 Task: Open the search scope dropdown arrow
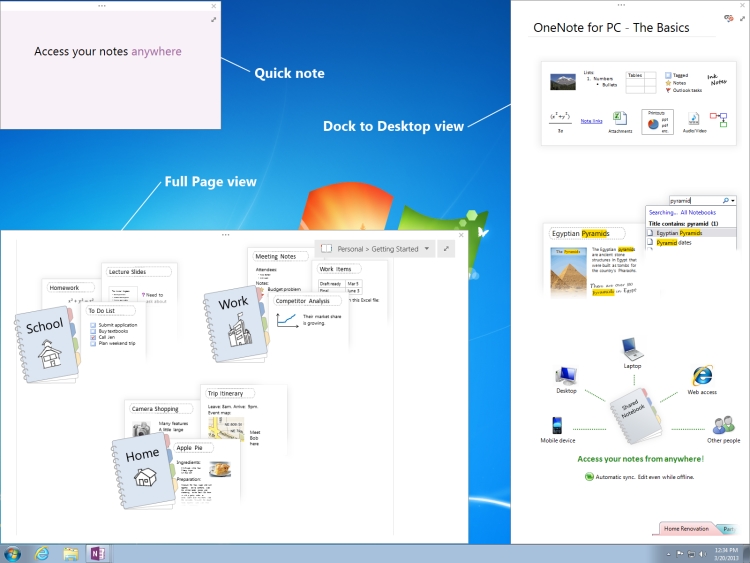tap(733, 201)
